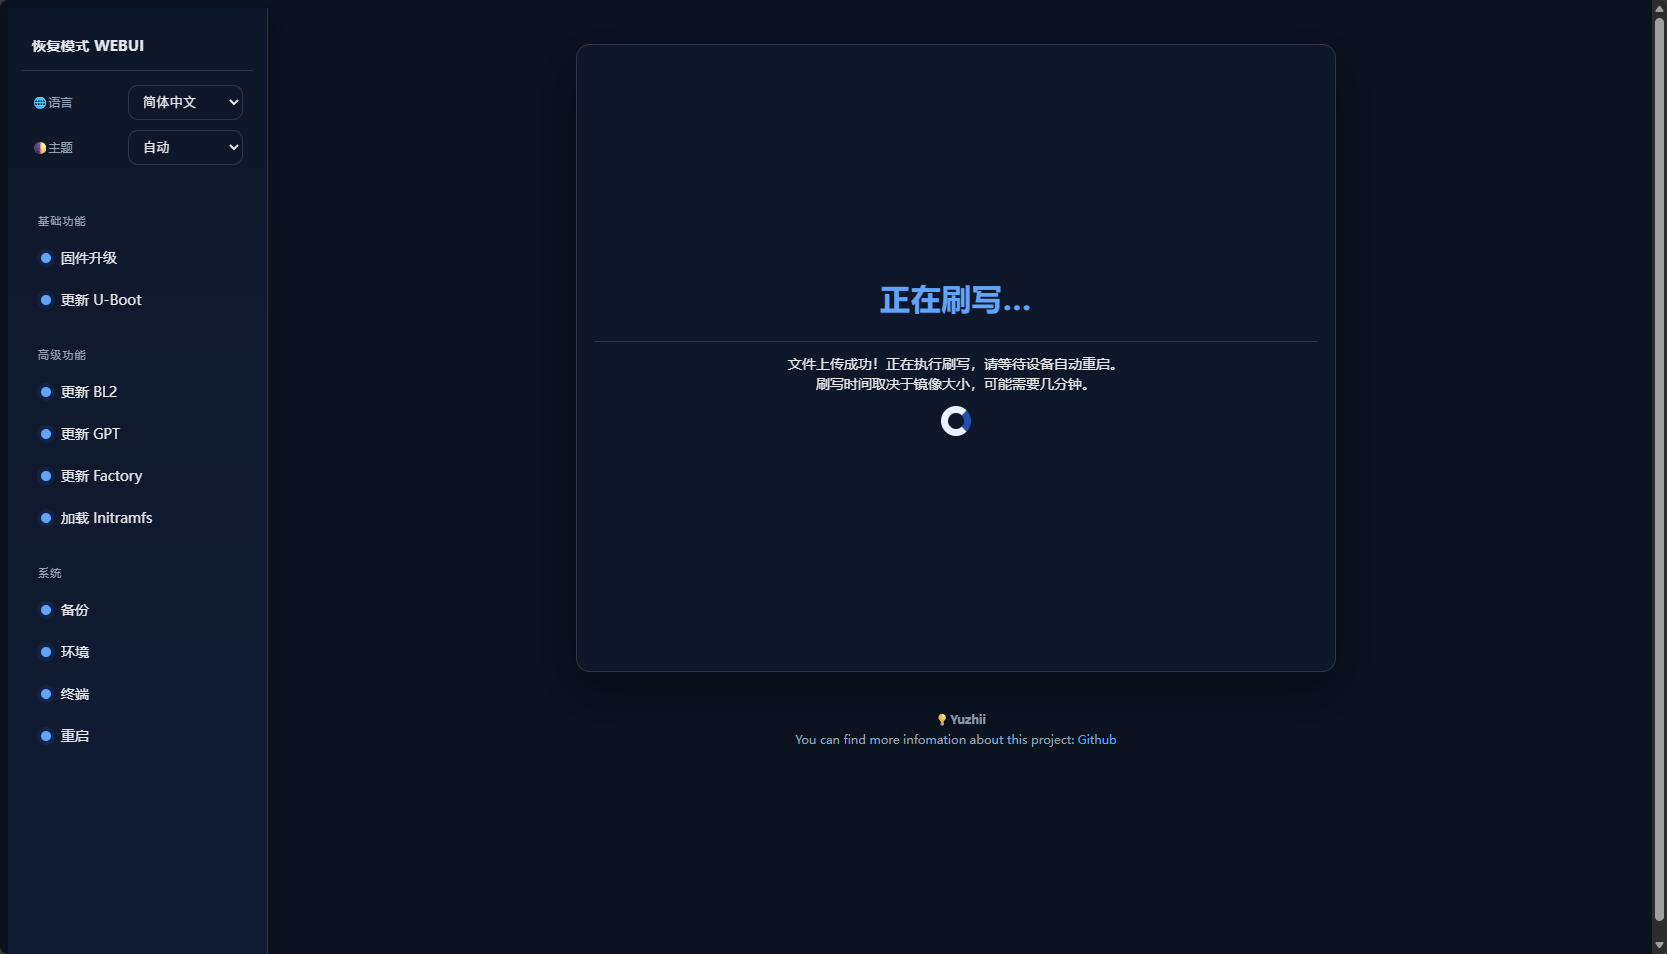
Task: Click the blue dot next to 更新 U-Boot
Action: [x=46, y=300]
